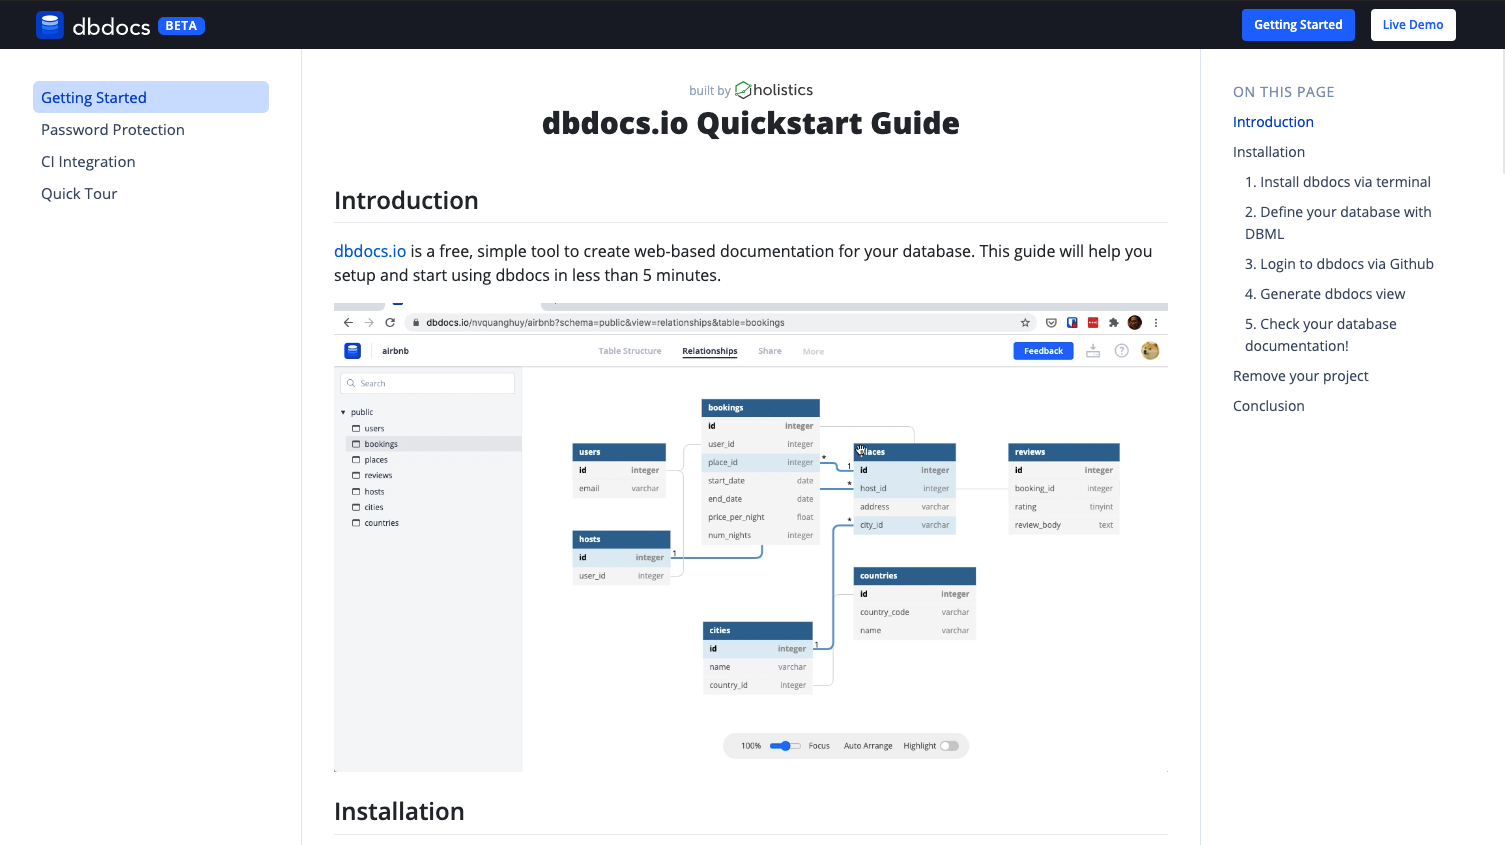The image size is (1505, 845).
Task: Go to Define your database with DBML
Action: click(x=1338, y=223)
